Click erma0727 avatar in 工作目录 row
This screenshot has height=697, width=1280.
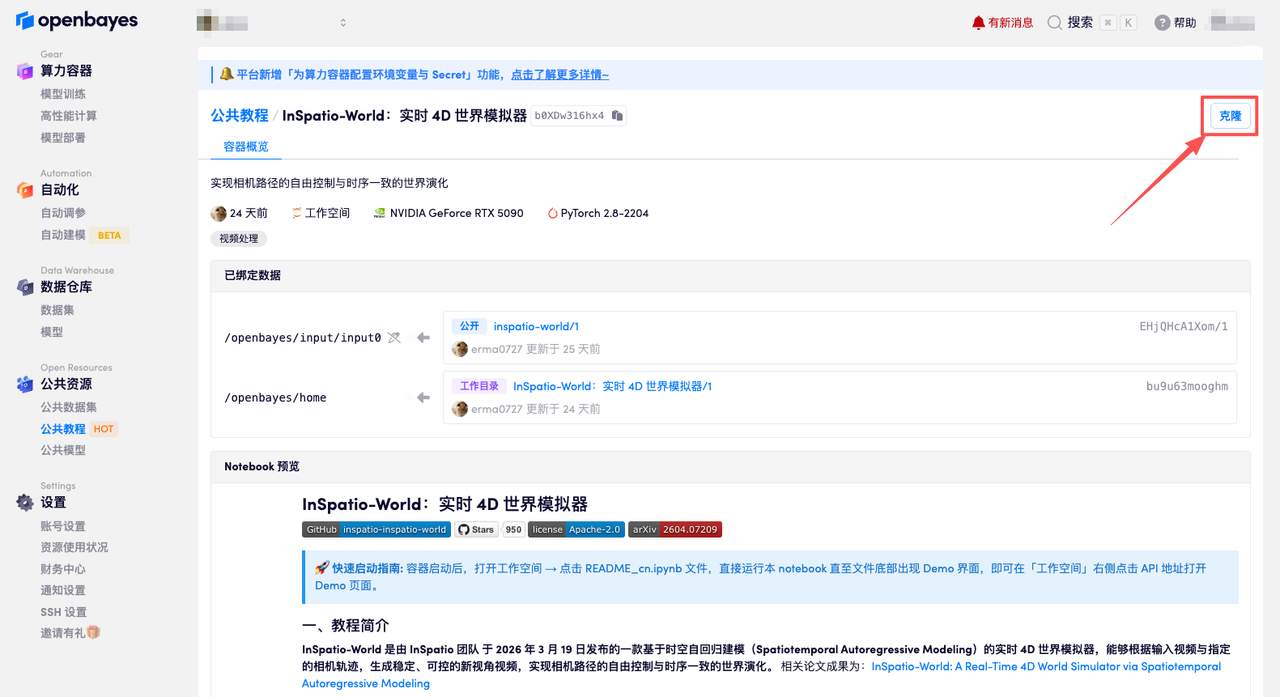(460, 409)
